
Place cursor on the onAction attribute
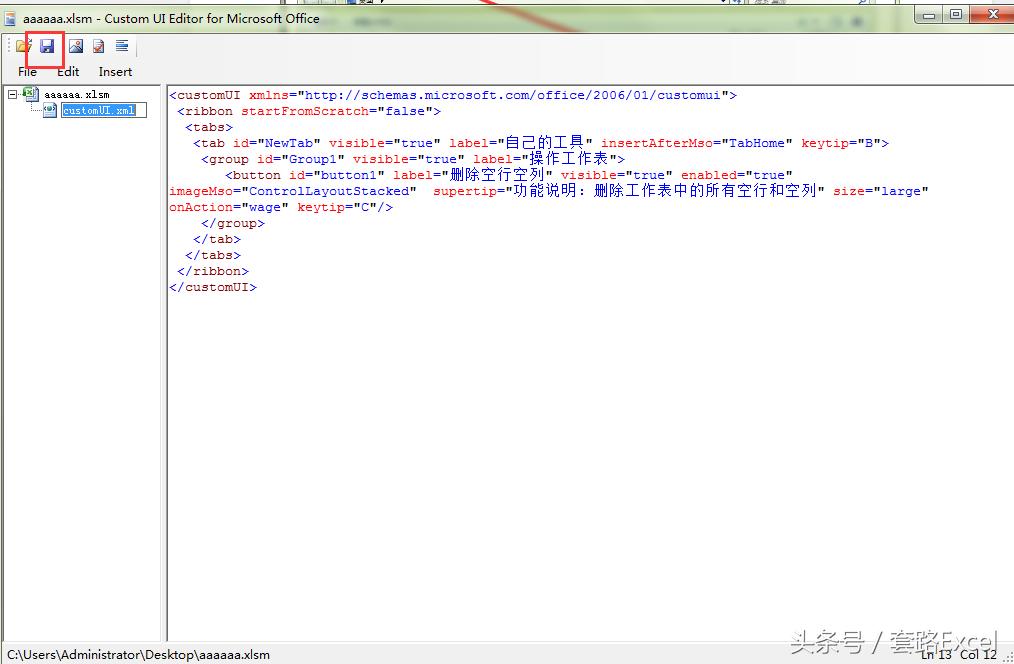[x=201, y=207]
